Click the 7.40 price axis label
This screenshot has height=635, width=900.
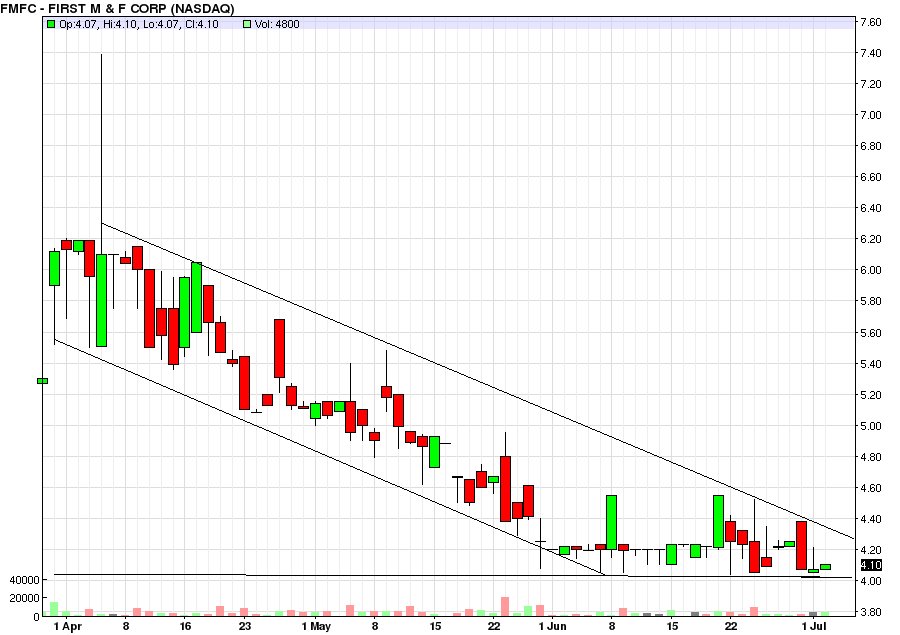click(x=871, y=53)
